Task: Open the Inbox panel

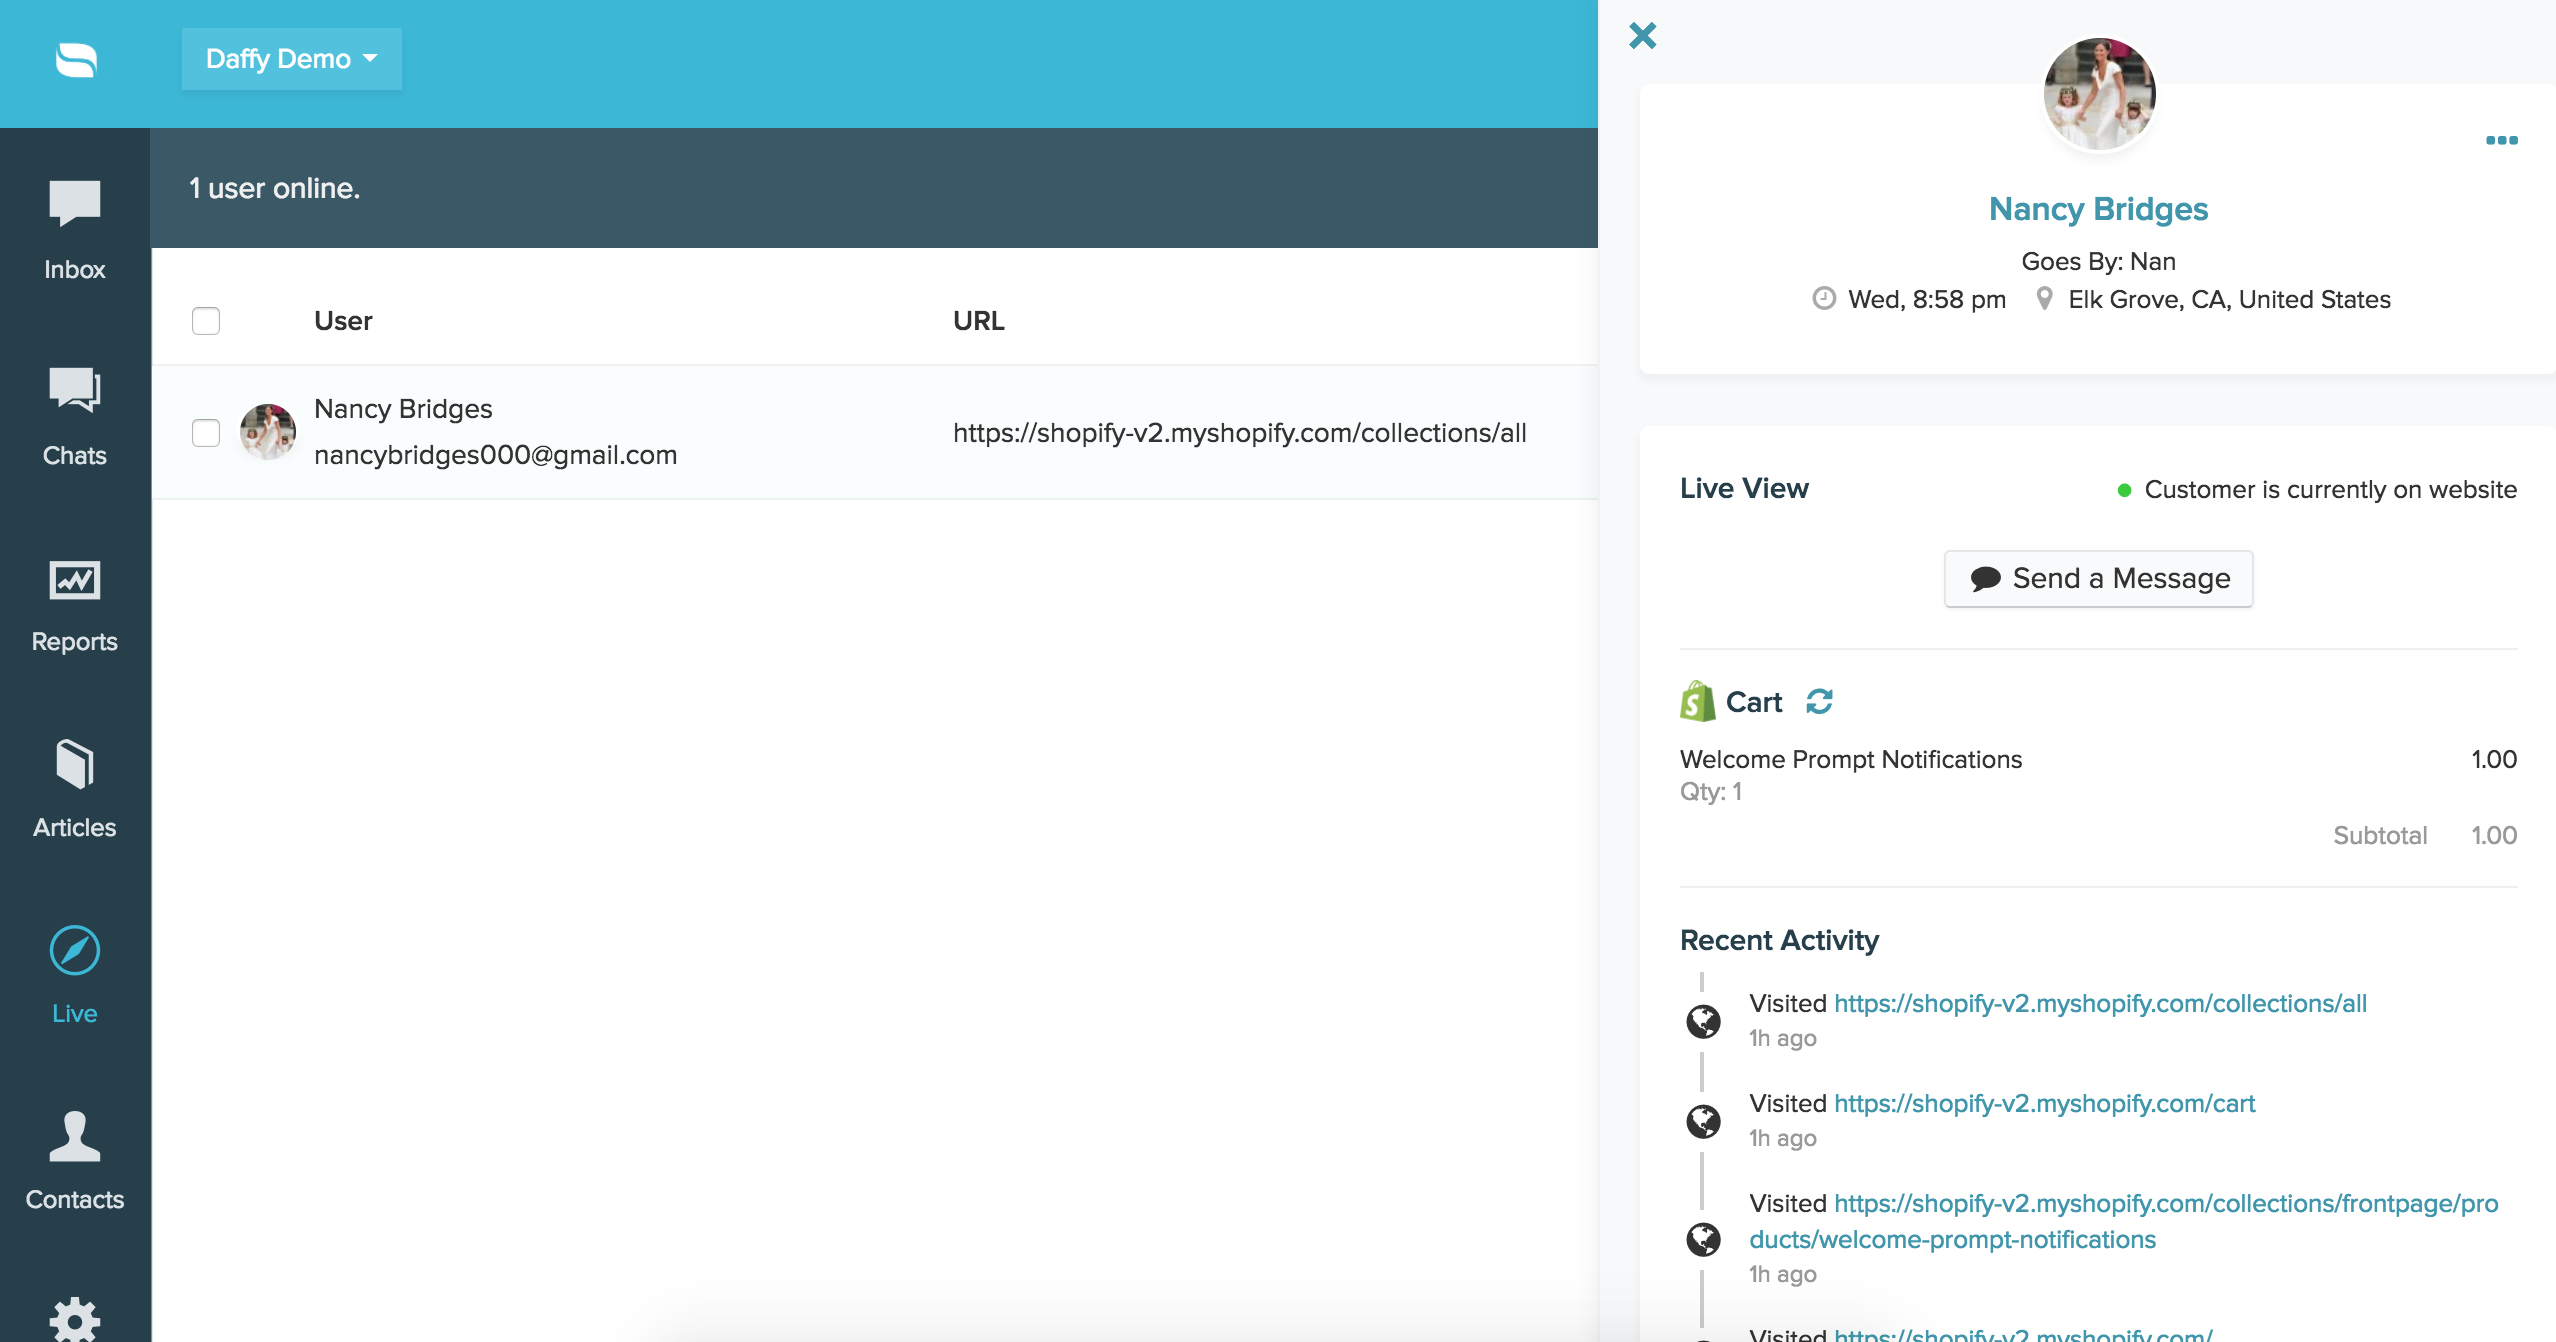Action: click(x=74, y=225)
